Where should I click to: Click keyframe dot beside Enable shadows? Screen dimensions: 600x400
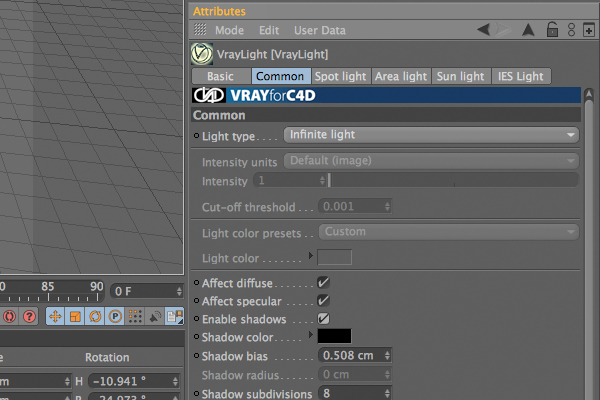click(197, 318)
